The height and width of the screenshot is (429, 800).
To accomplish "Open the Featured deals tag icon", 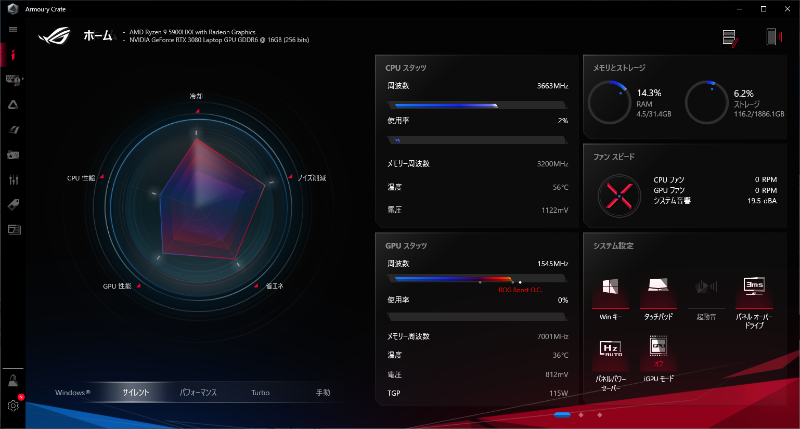I will (13, 205).
